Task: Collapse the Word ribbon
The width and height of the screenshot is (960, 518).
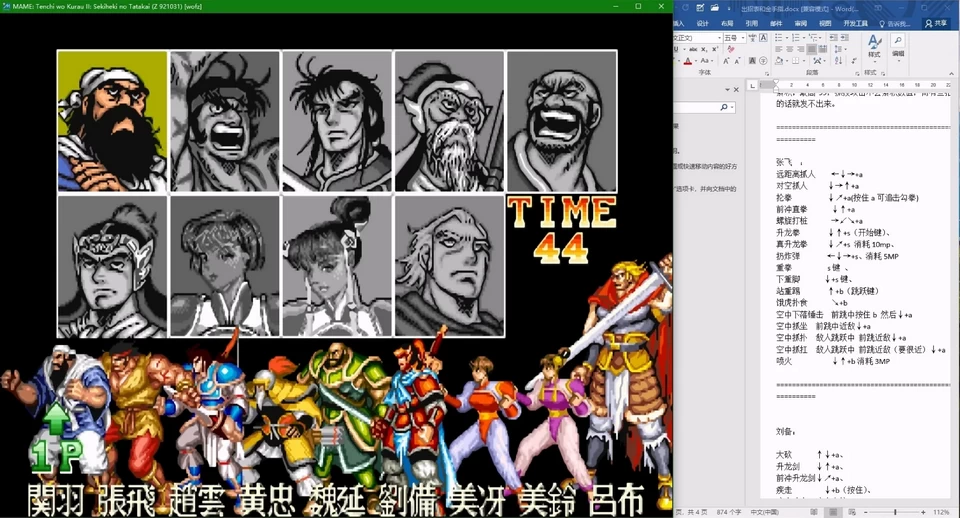Action: (951, 73)
